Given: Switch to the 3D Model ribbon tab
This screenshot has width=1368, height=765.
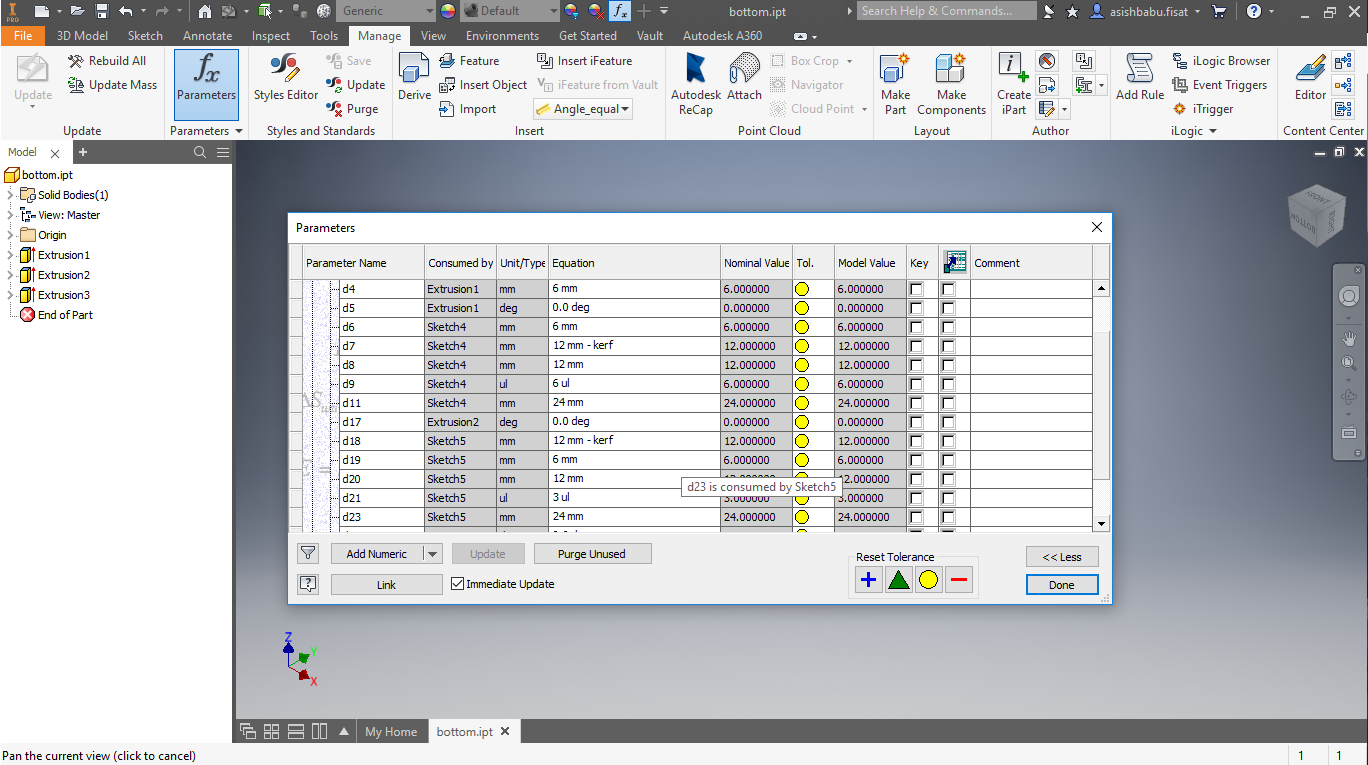Looking at the screenshot, I should click(x=82, y=35).
